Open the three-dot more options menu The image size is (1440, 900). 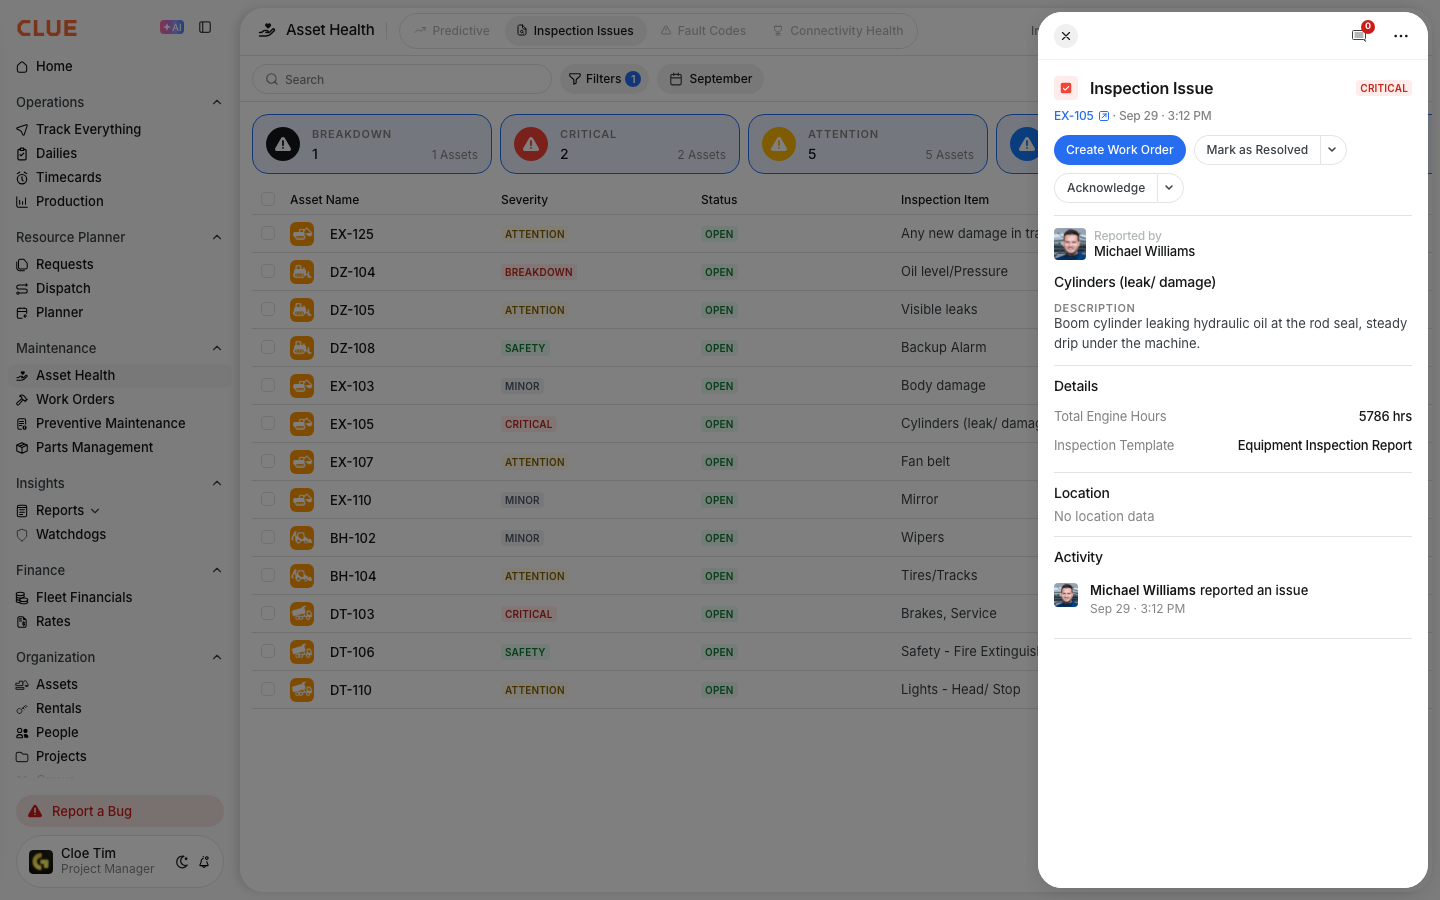[x=1401, y=36]
